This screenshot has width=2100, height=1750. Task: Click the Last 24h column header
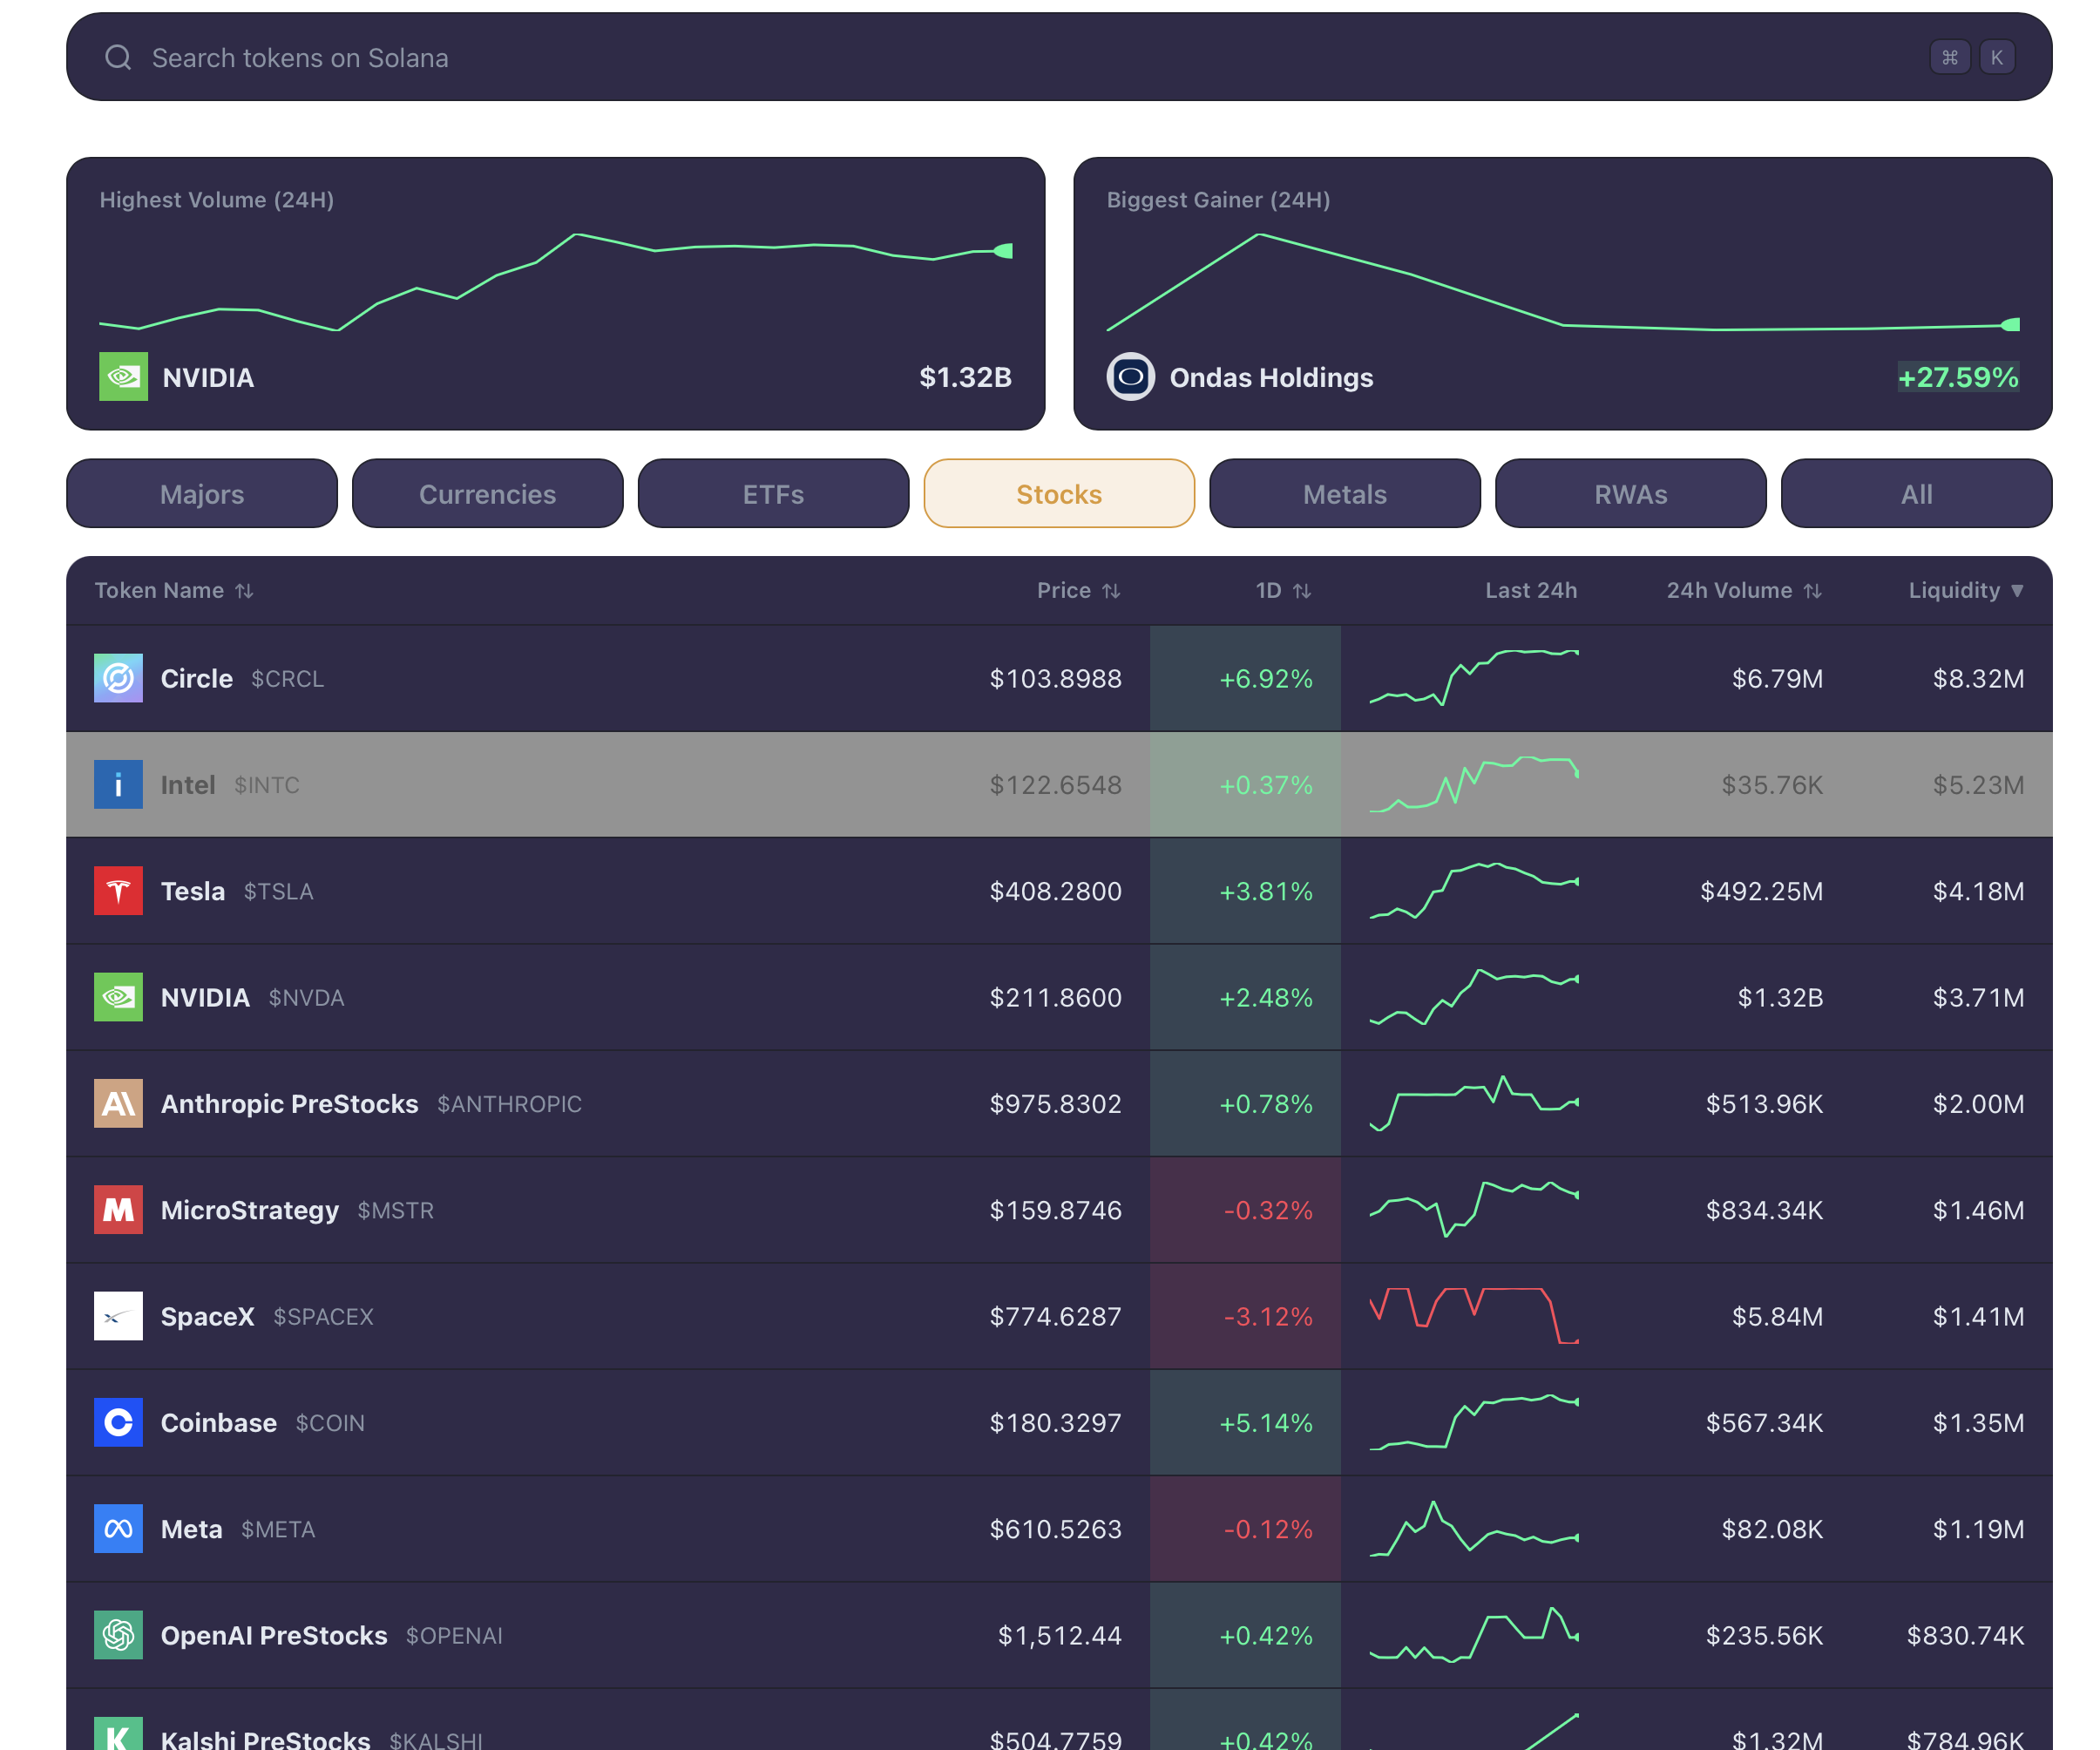tap(1531, 591)
